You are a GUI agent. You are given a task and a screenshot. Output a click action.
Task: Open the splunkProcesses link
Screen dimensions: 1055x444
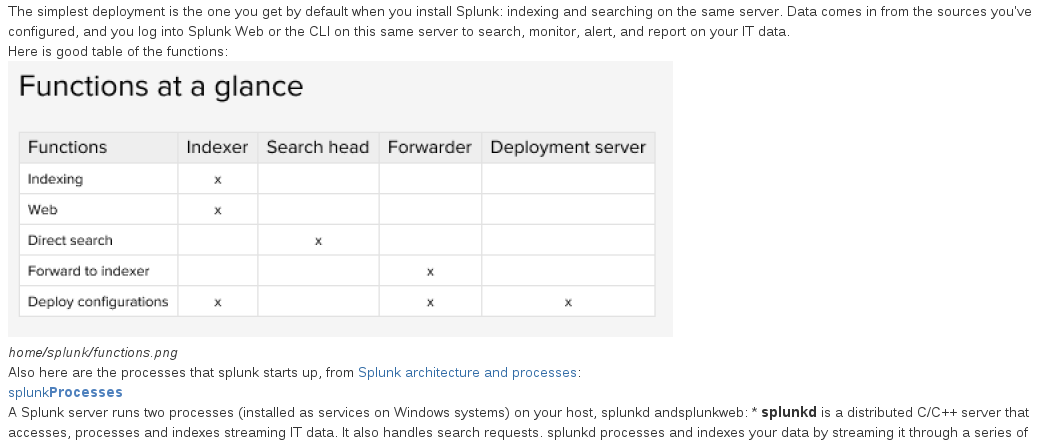(x=65, y=392)
